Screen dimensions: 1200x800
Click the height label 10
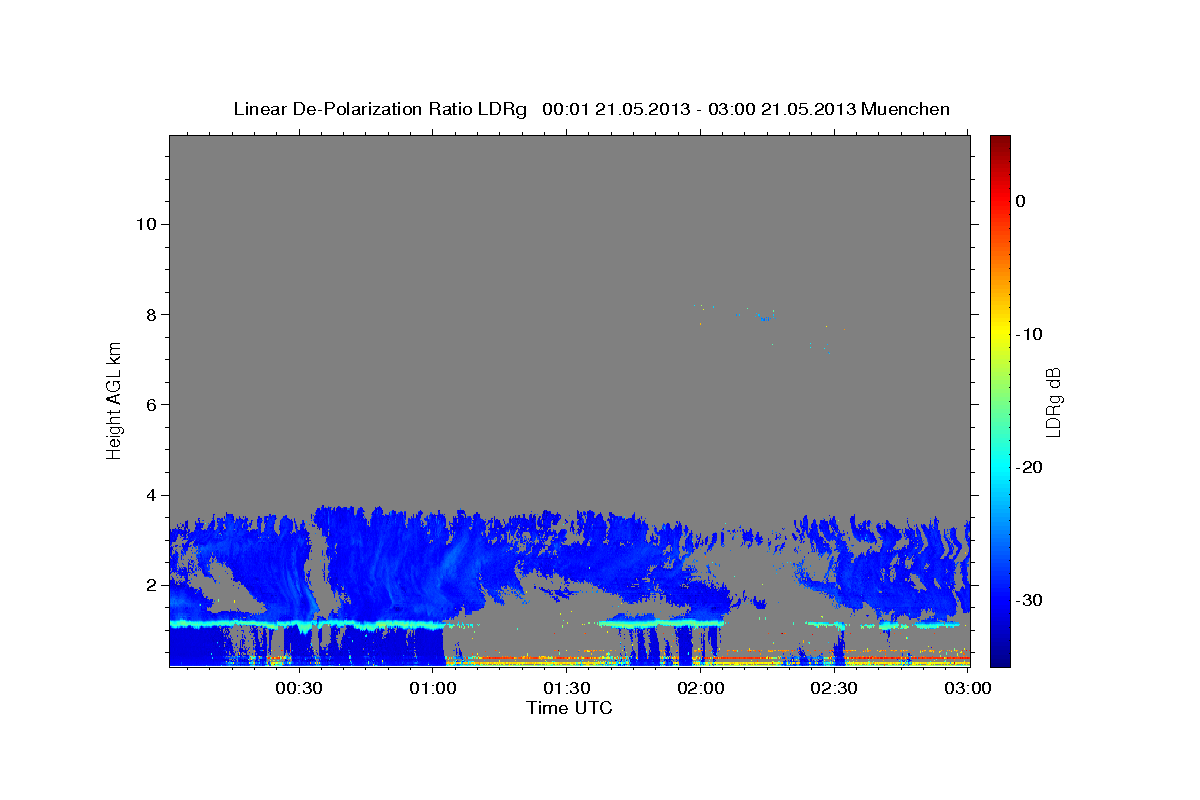pyautogui.click(x=146, y=224)
